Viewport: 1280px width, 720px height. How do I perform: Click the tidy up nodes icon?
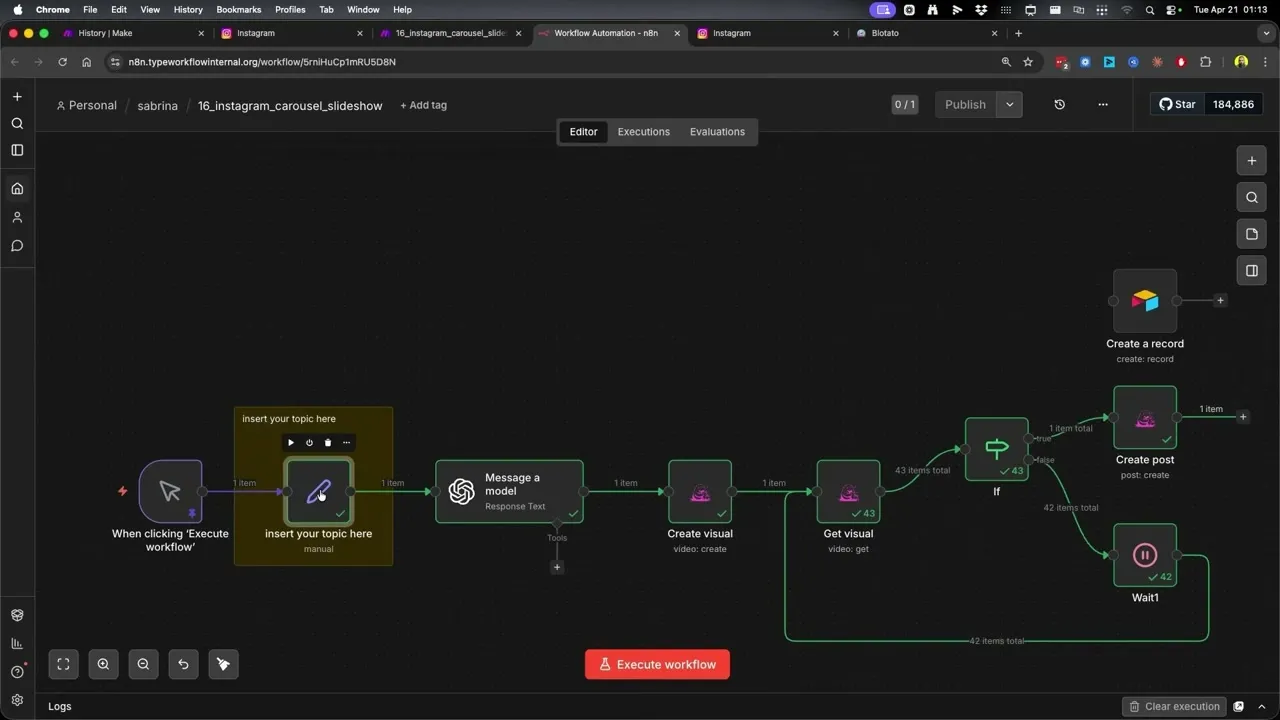tap(223, 664)
